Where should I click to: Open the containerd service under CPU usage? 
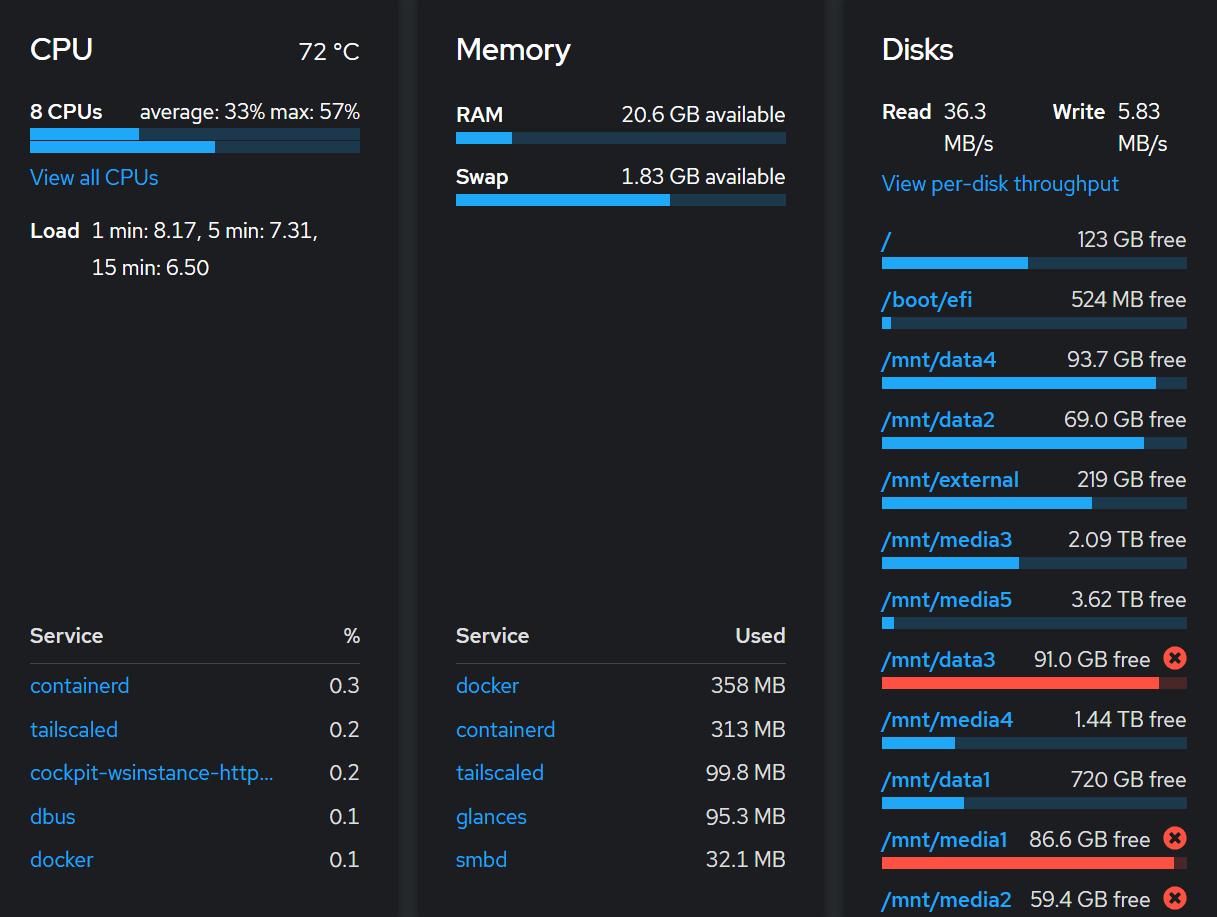(79, 685)
